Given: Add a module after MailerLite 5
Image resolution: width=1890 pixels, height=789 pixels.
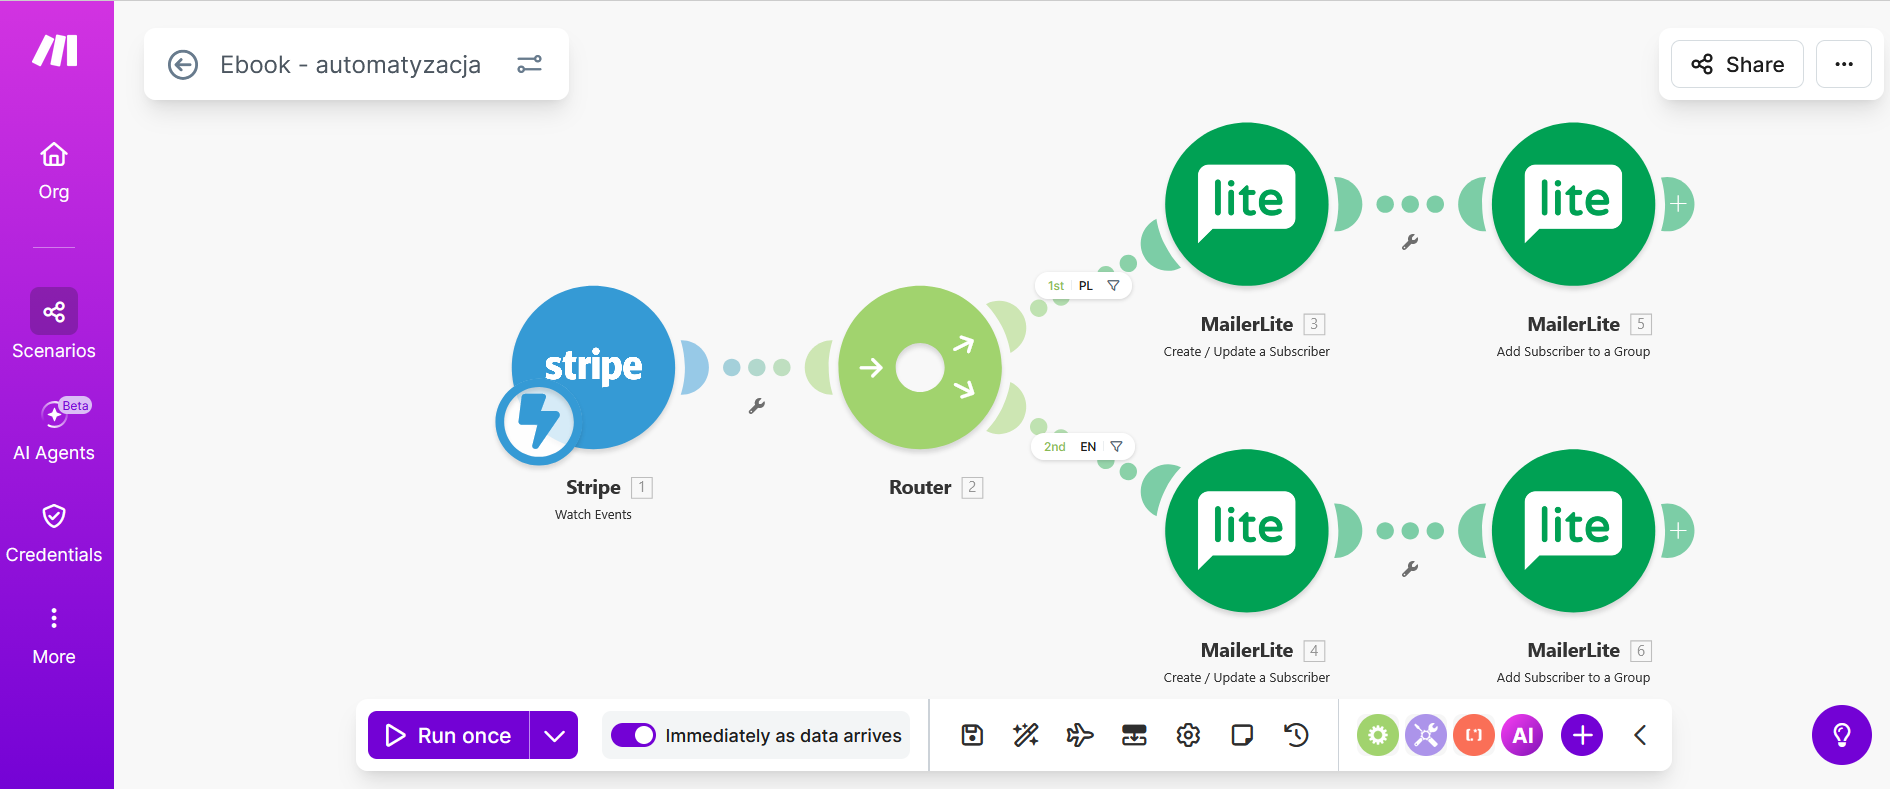Looking at the screenshot, I should click(x=1678, y=204).
